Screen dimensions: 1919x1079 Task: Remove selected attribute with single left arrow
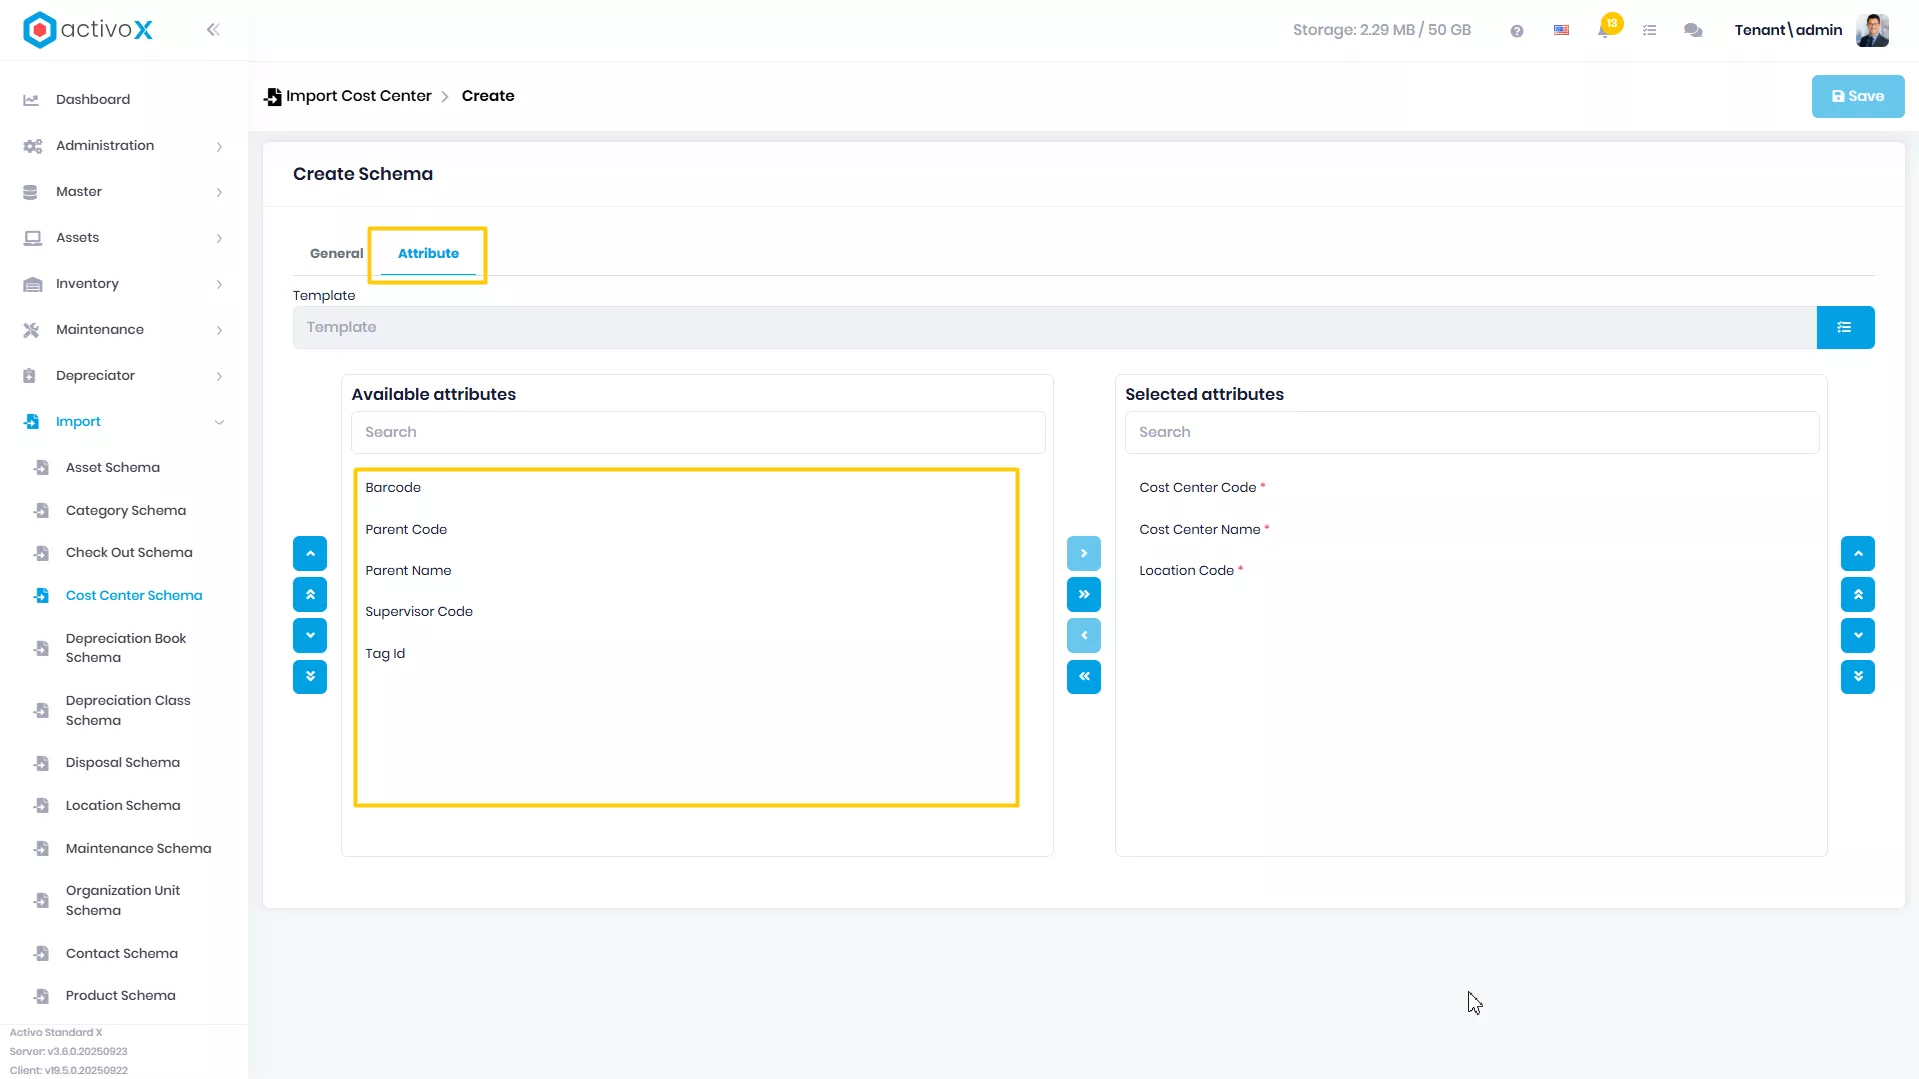coord(1084,636)
